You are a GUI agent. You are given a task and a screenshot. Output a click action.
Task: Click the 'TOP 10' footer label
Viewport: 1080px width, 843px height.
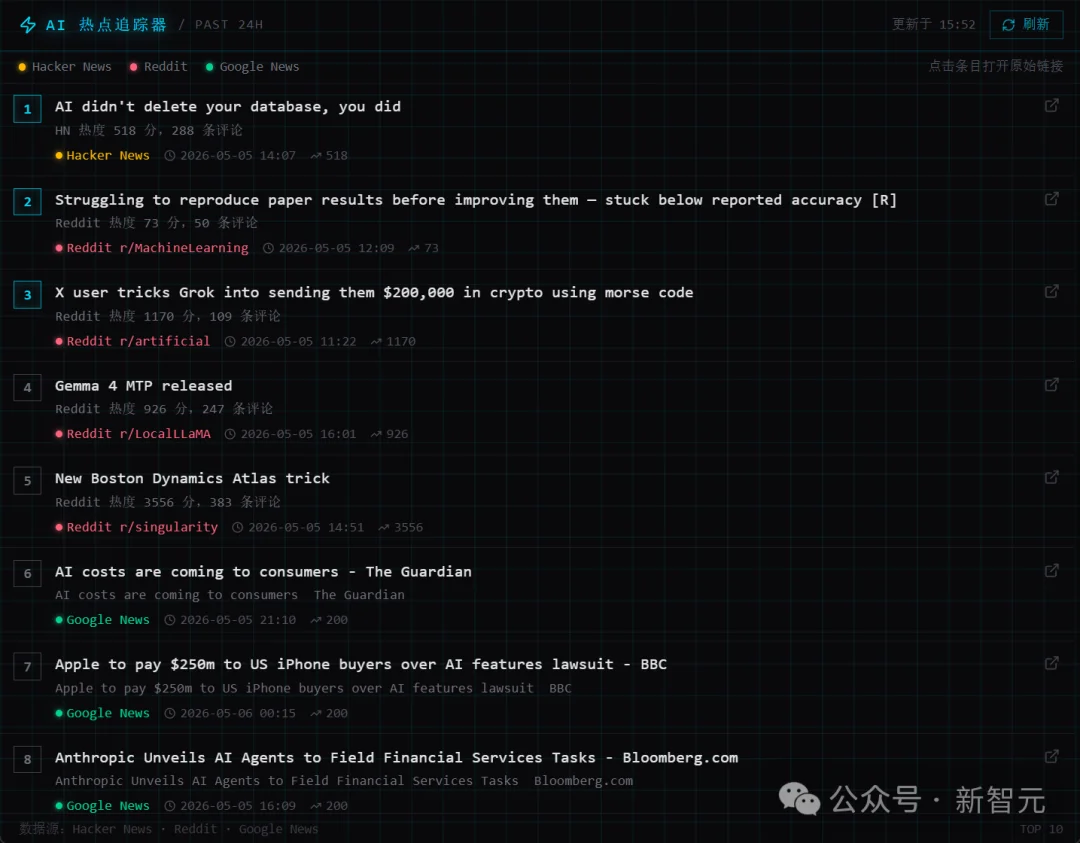click(x=1041, y=829)
